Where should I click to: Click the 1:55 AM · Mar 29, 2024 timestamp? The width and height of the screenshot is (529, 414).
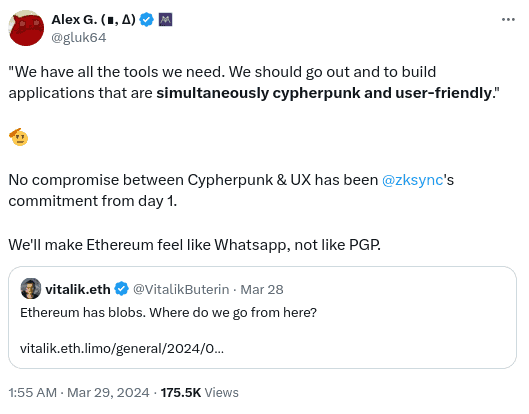click(x=79, y=393)
